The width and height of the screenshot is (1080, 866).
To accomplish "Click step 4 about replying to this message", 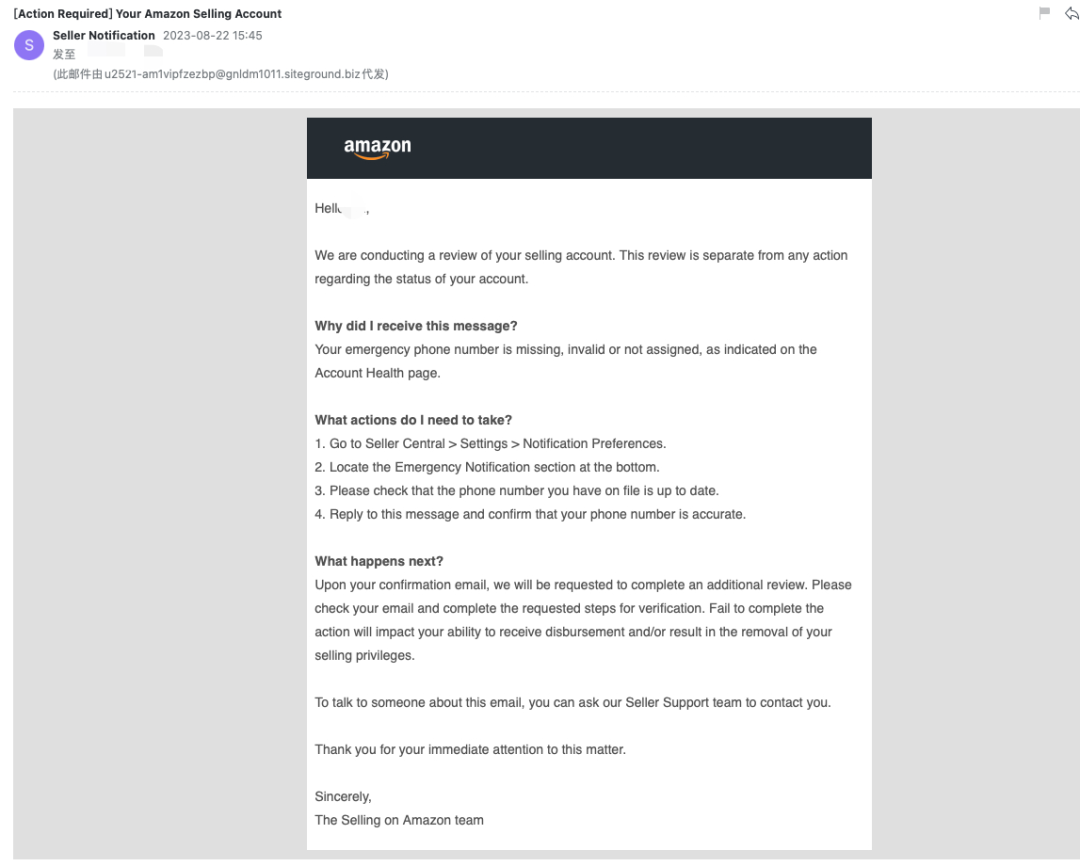I will 530,514.
